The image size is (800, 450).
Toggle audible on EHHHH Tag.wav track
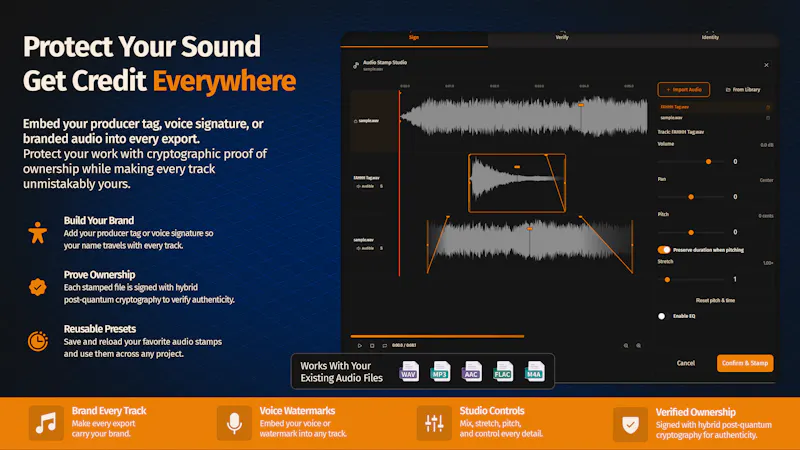[x=365, y=187]
